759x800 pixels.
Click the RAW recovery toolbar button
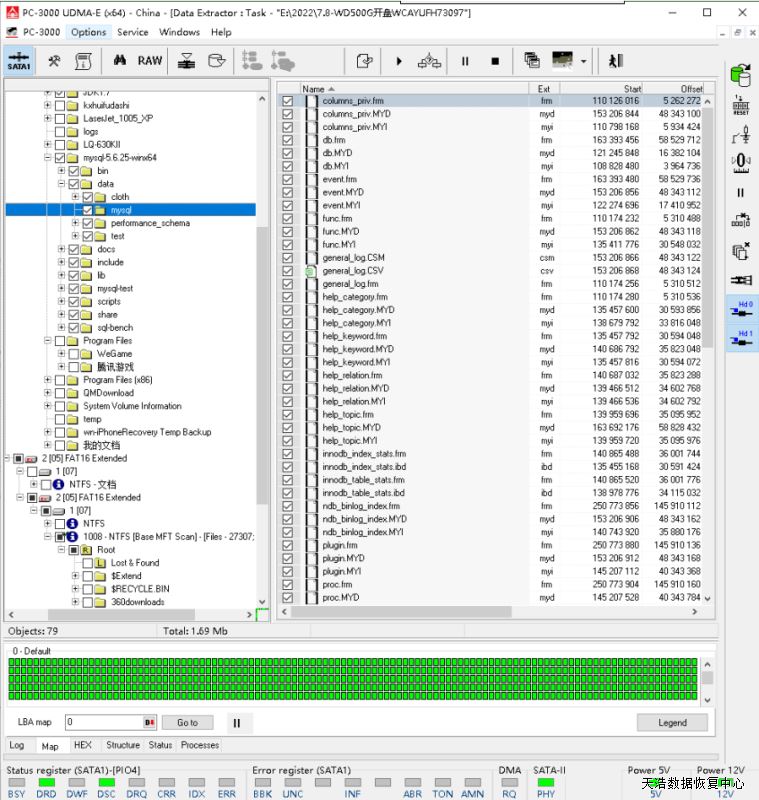(150, 61)
